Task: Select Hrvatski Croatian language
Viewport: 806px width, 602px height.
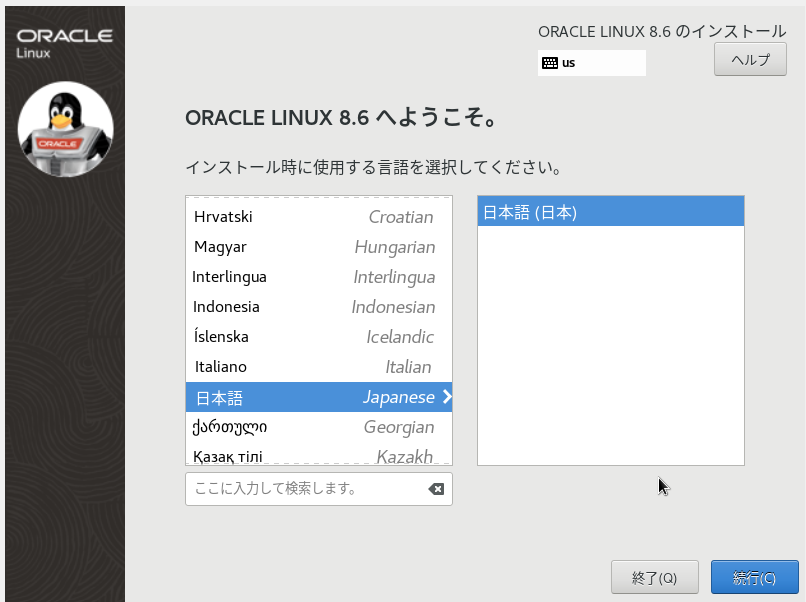Action: point(319,217)
